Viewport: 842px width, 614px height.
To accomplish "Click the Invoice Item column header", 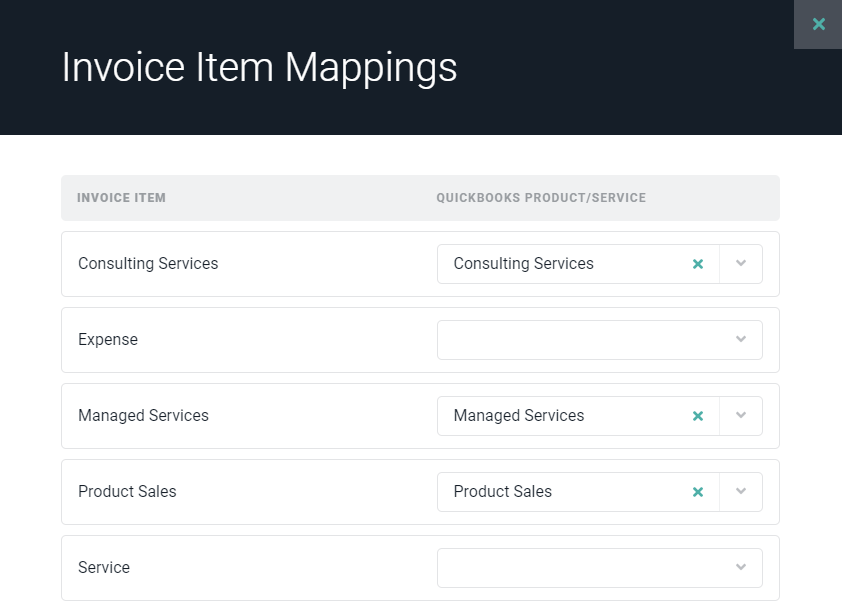I will (x=121, y=198).
